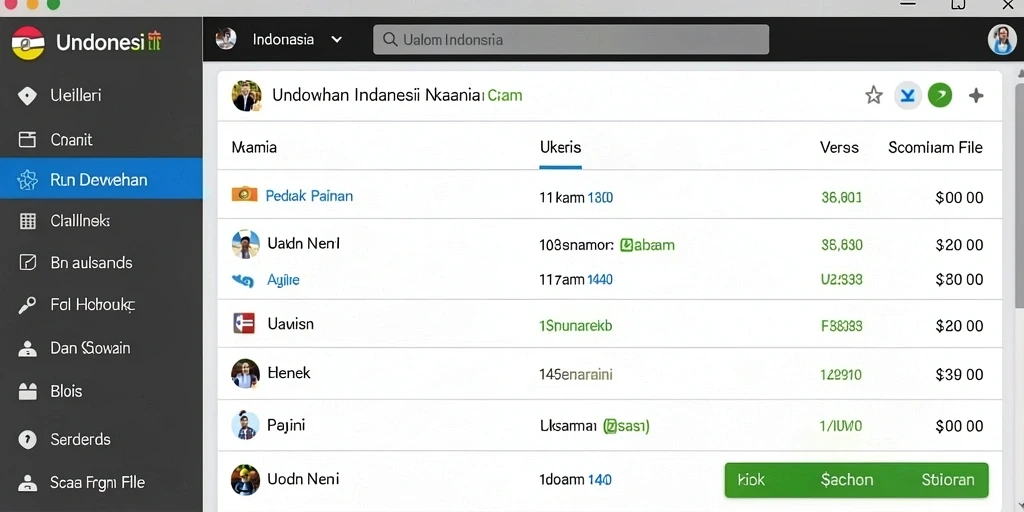
Task: Click the blue download arrow icon
Action: click(907, 96)
